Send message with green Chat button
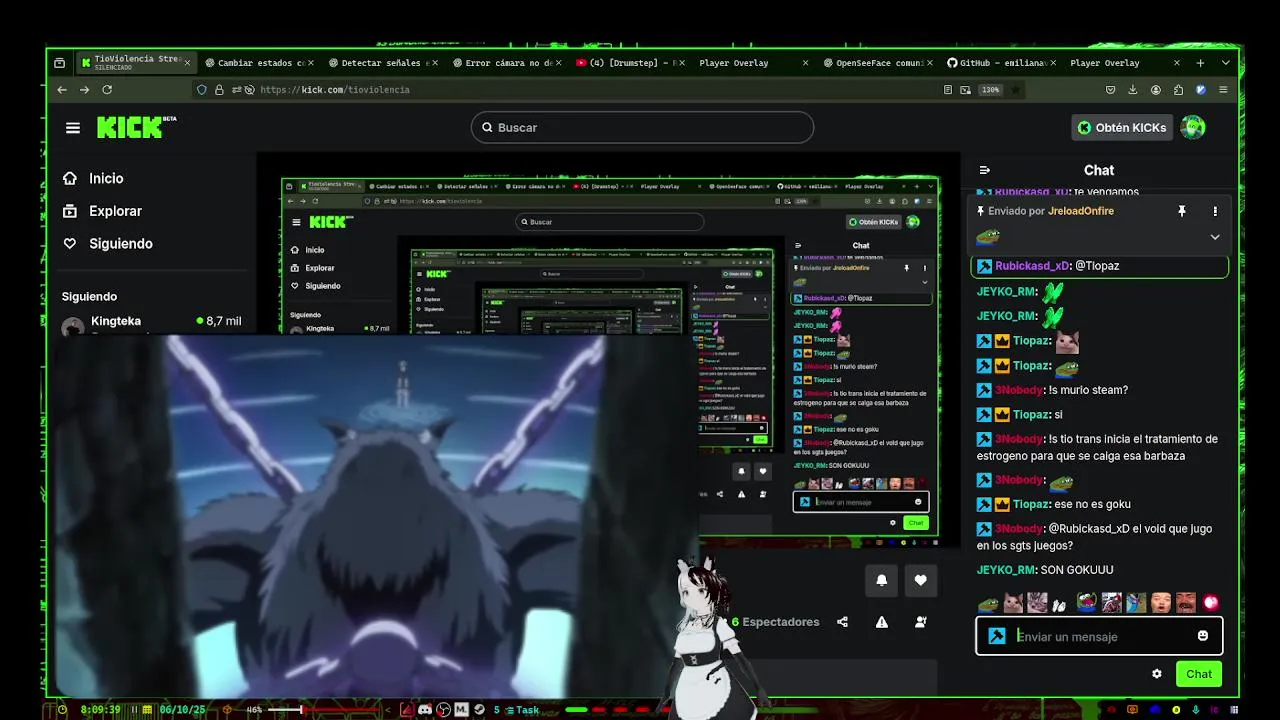 click(1199, 674)
